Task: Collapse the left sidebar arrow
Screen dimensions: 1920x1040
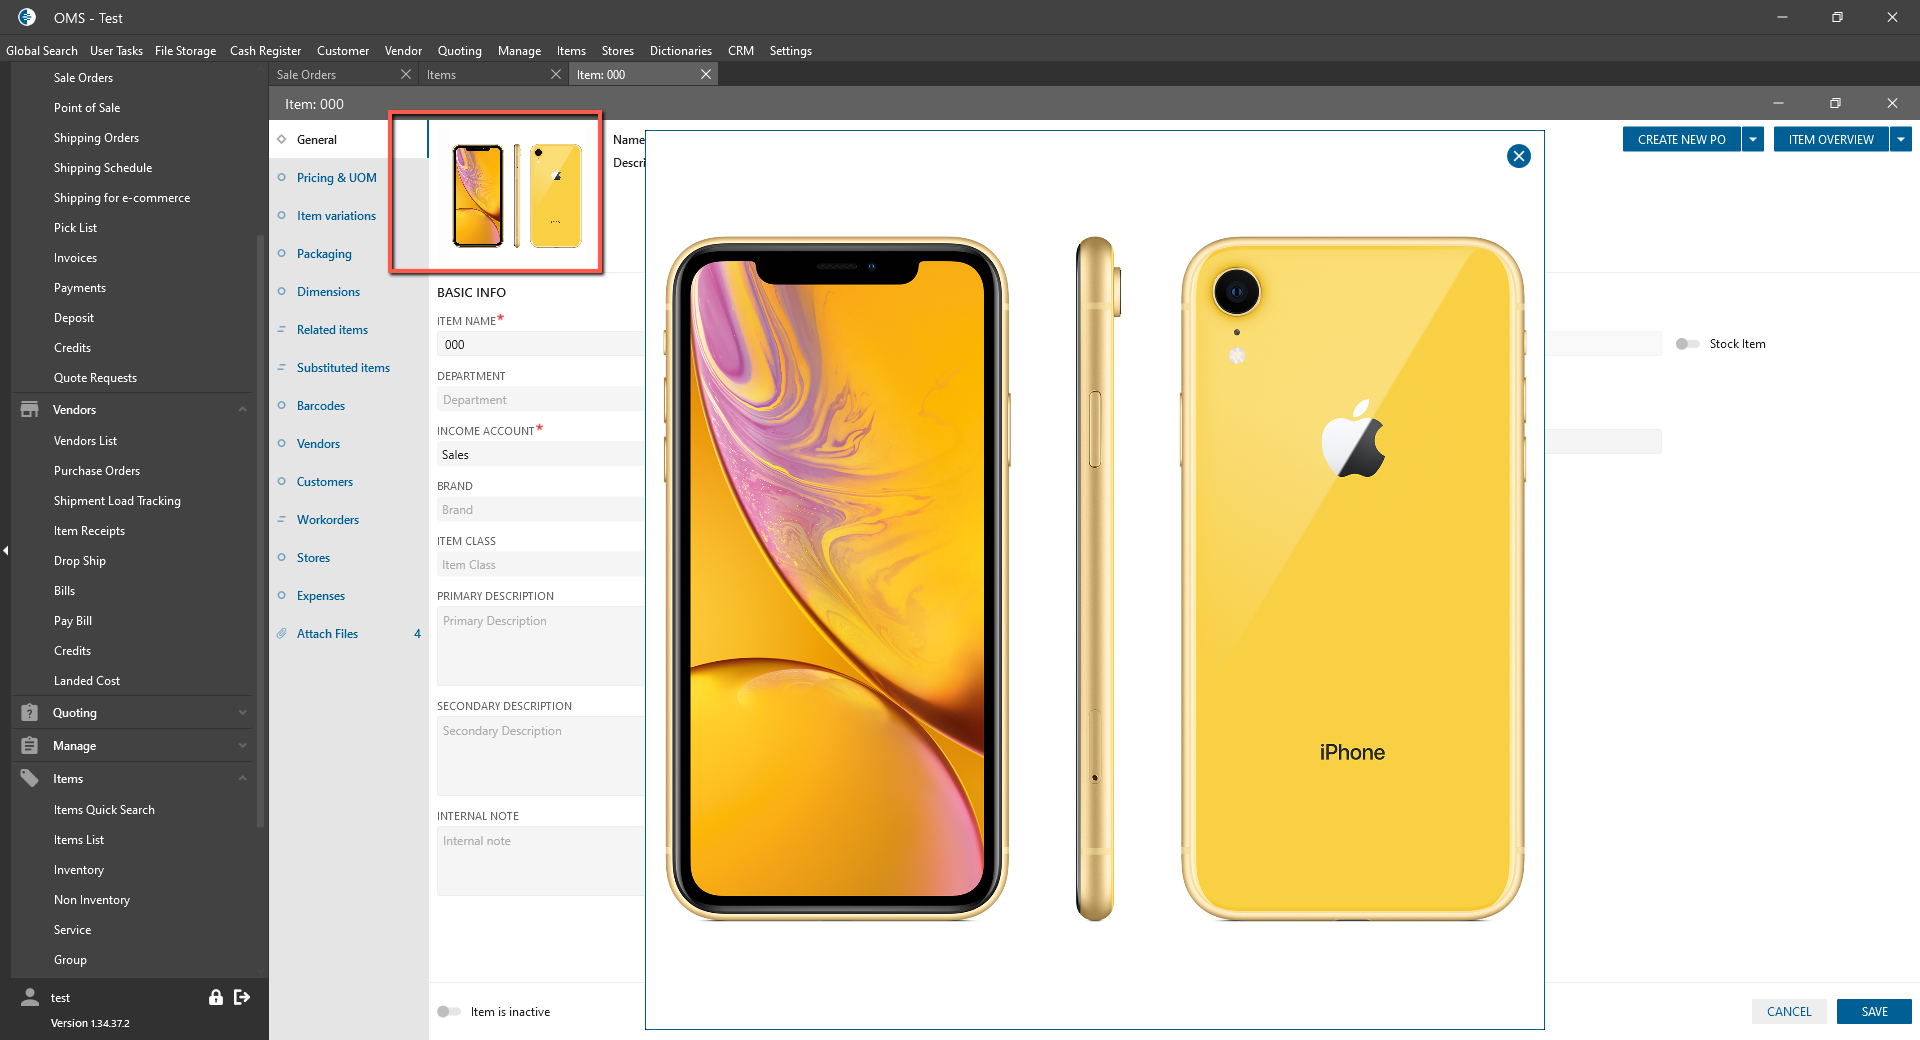Action: coord(6,550)
